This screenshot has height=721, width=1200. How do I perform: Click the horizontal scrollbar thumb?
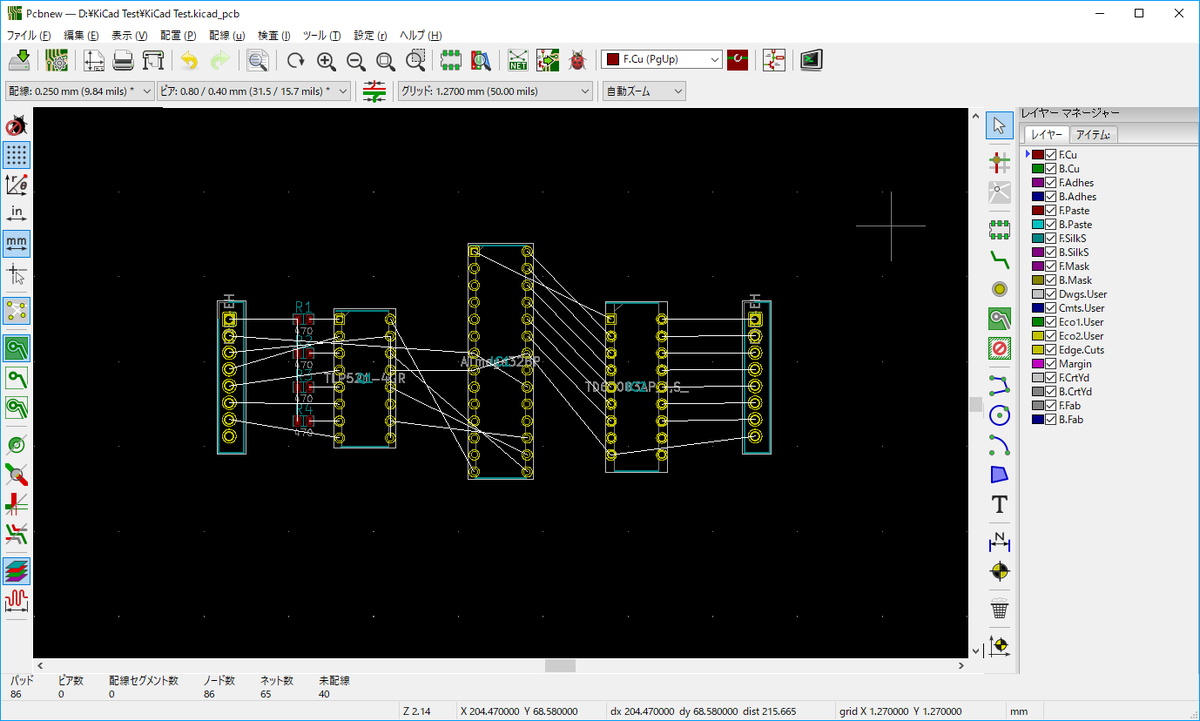560,666
